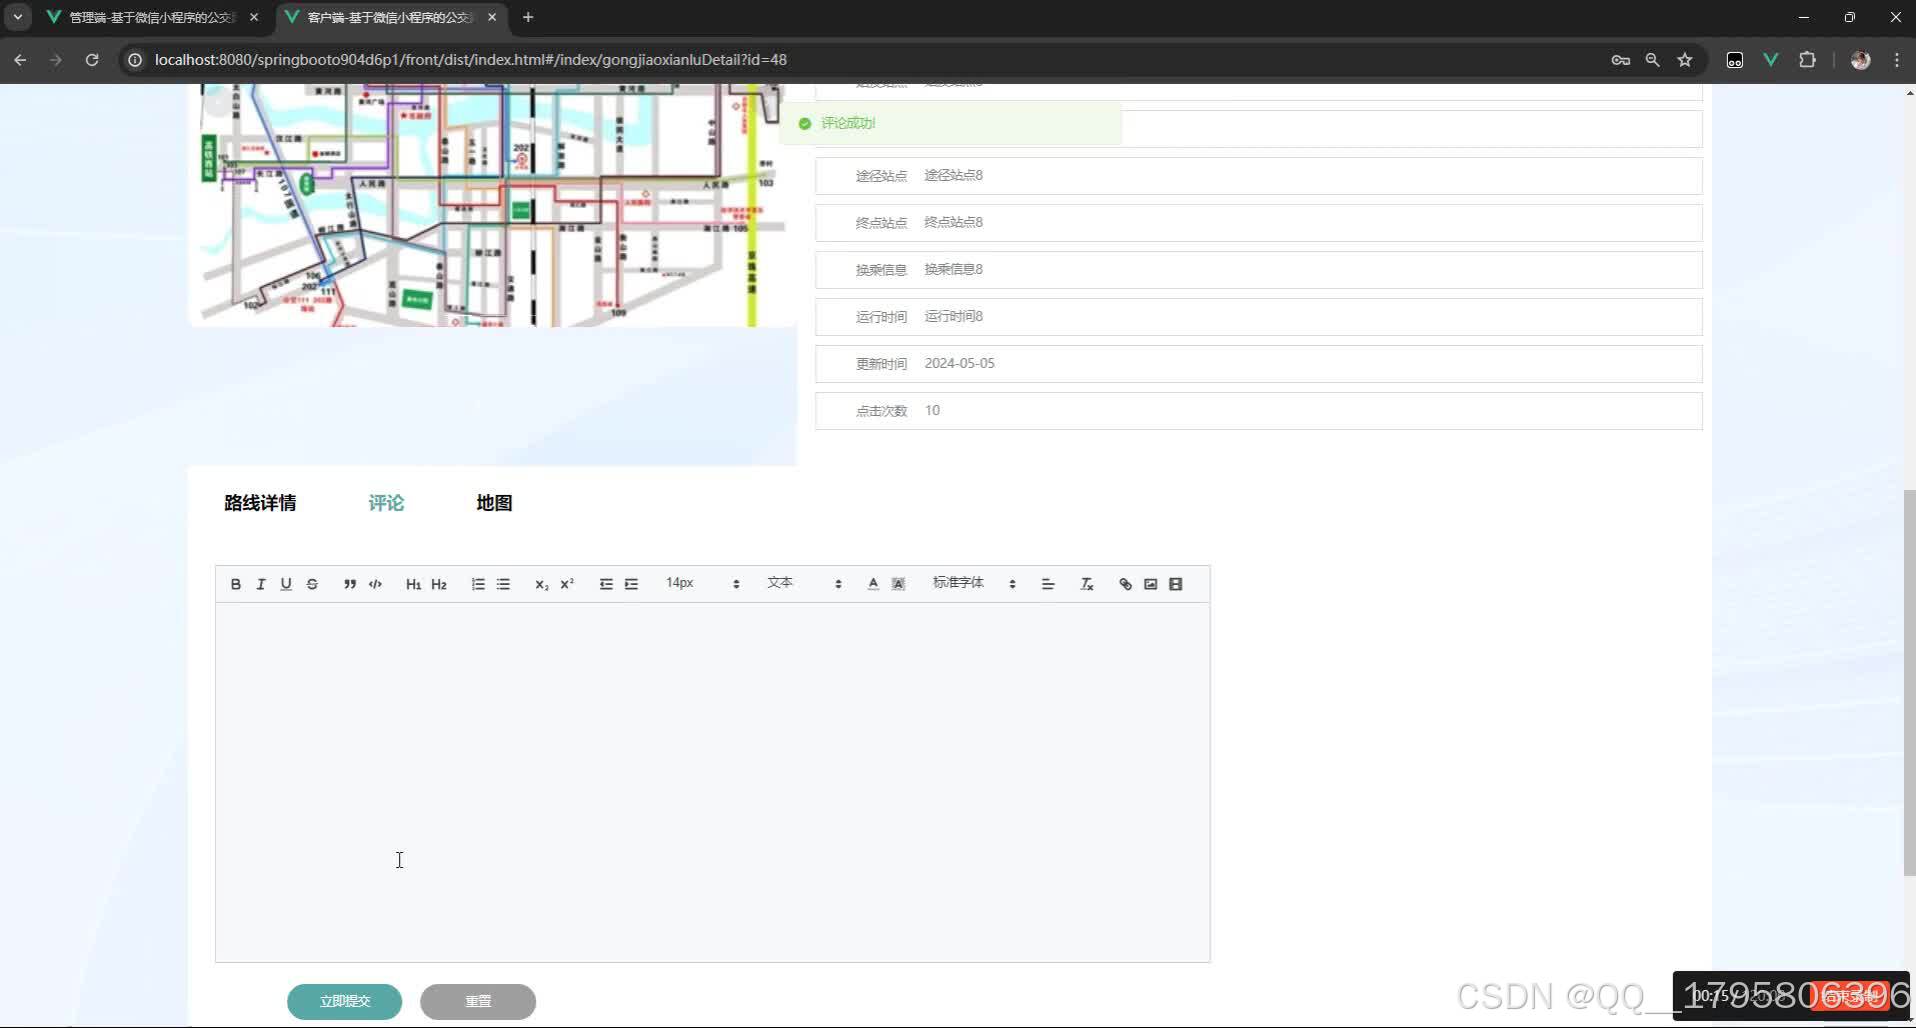Insert a blockquote in the editor
Image resolution: width=1916 pixels, height=1028 pixels.
point(350,584)
